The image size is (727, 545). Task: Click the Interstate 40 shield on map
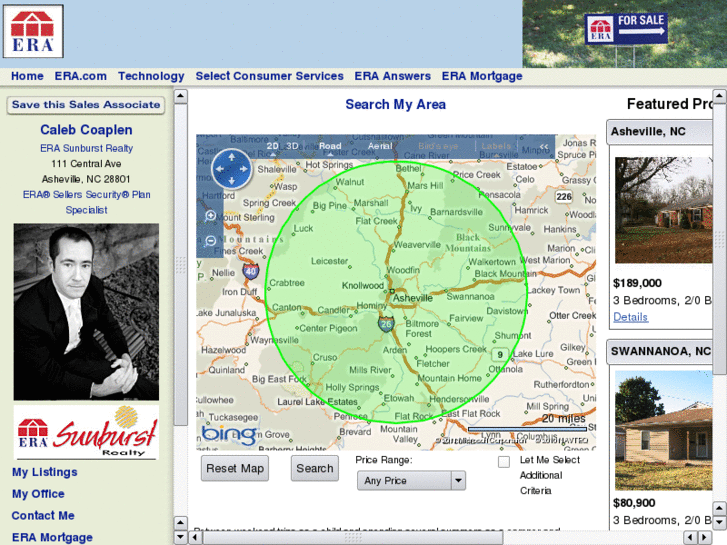(x=250, y=271)
